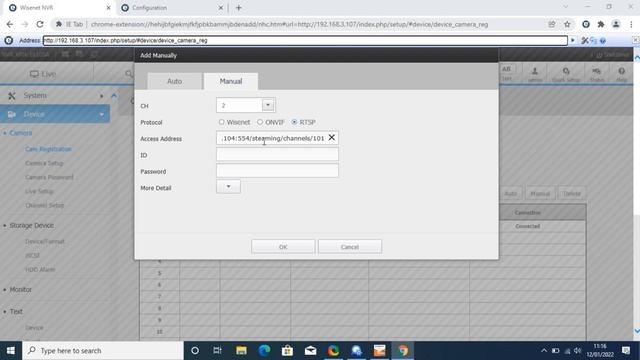The image size is (640, 360).
Task: Open HDD Alarm page
Action: pyautogui.click(x=40, y=269)
